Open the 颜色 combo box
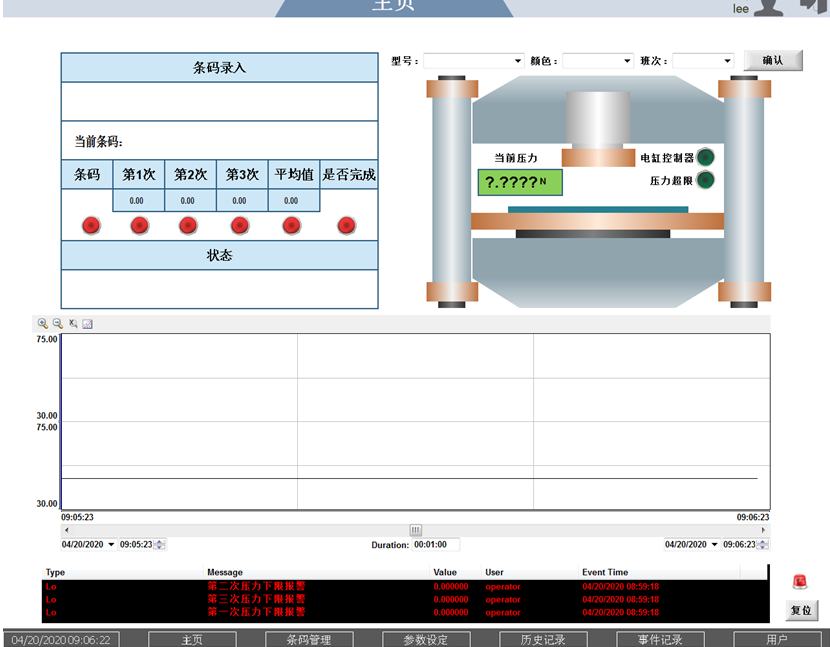830x647 pixels. click(x=627, y=61)
